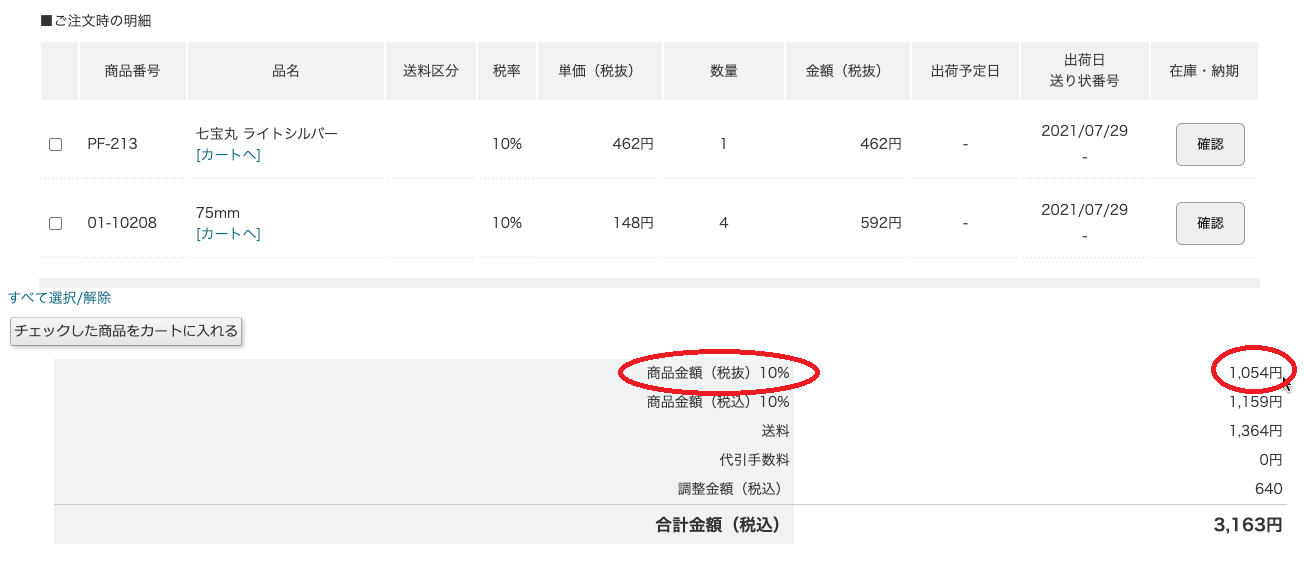This screenshot has height=574, width=1304.
Task: Click the 出荷予定日 column header
Action: click(965, 71)
